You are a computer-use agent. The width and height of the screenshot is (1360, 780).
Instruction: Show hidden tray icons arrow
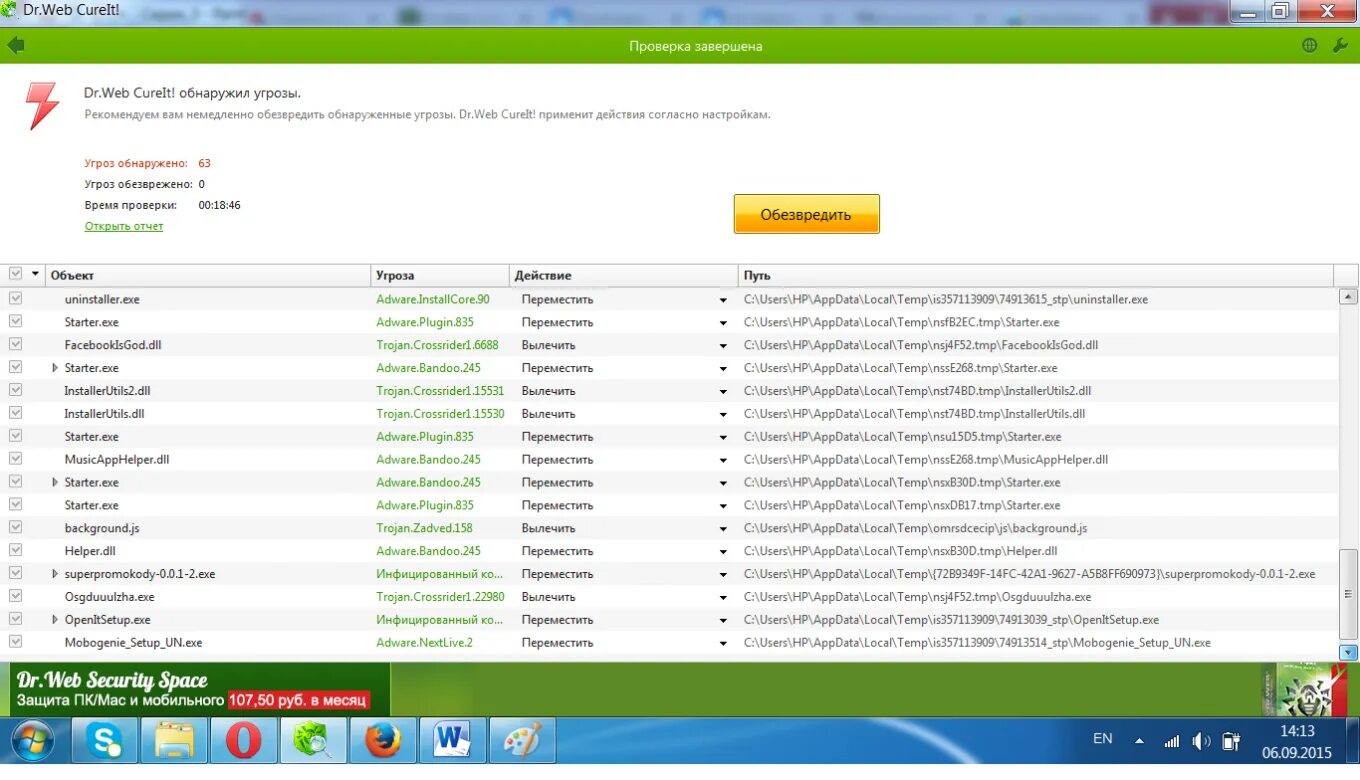pos(1139,741)
